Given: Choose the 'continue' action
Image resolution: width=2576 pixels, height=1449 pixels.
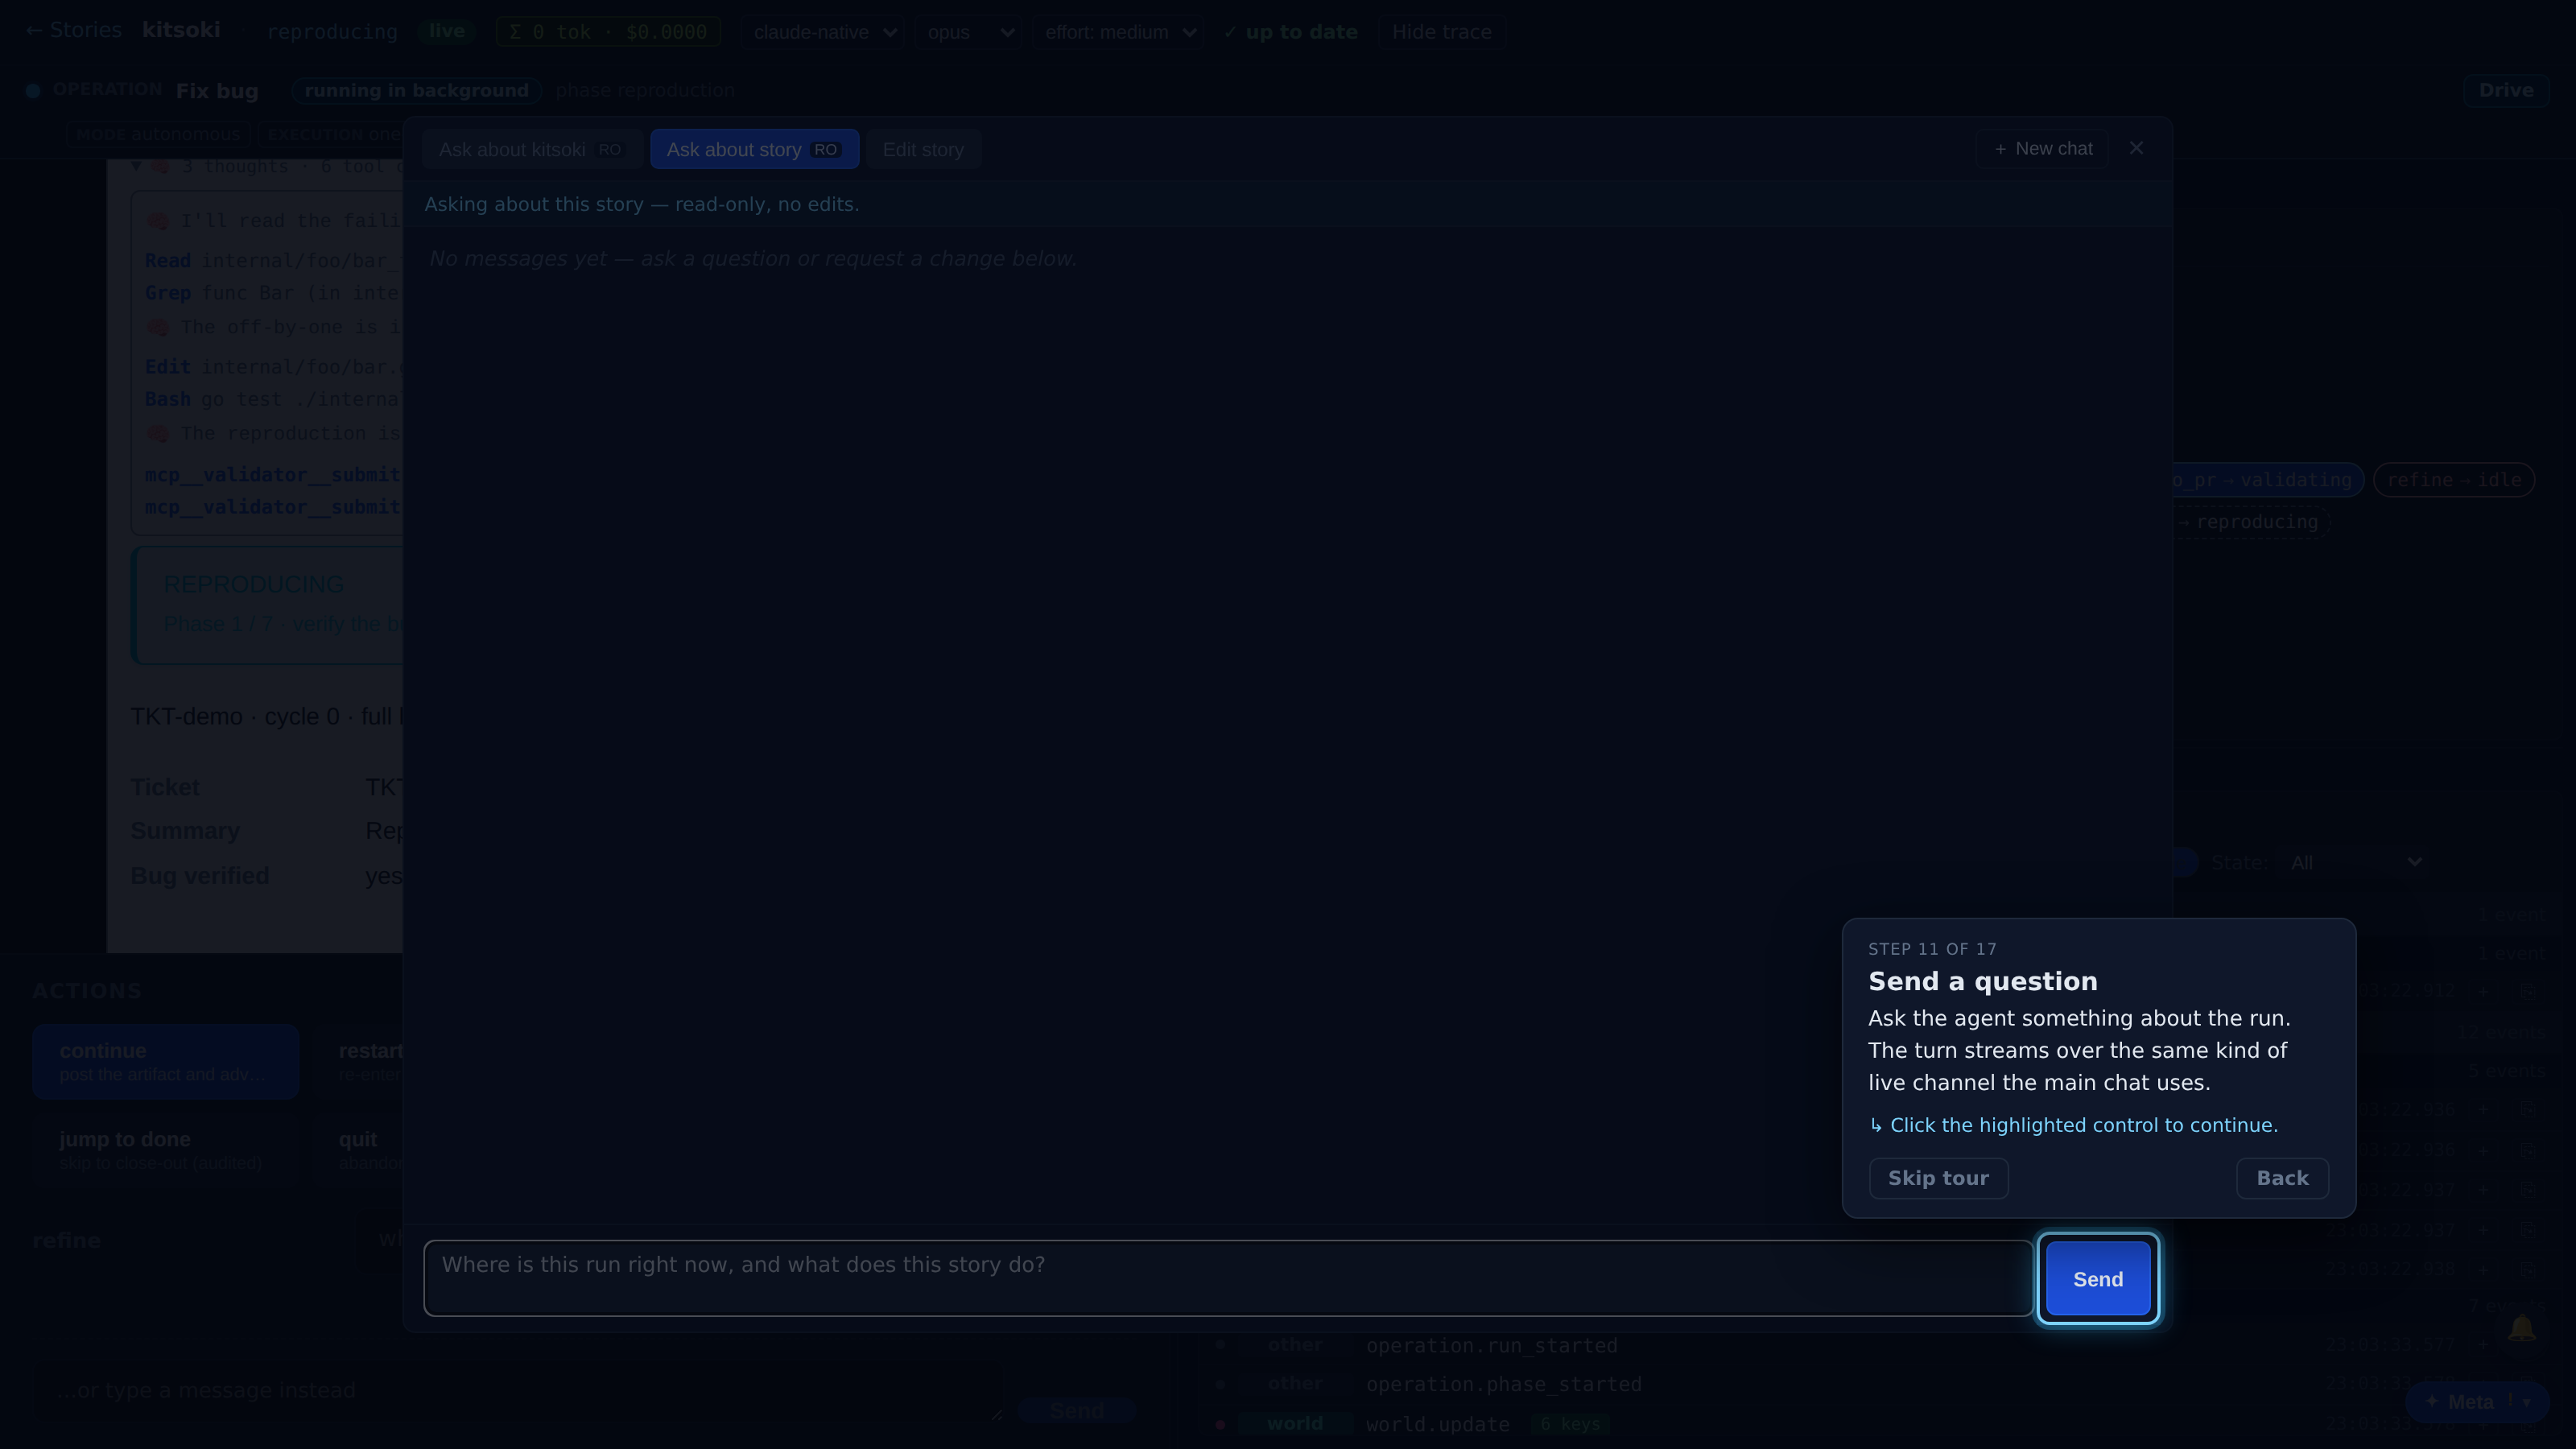Looking at the screenshot, I should pos(166,1061).
